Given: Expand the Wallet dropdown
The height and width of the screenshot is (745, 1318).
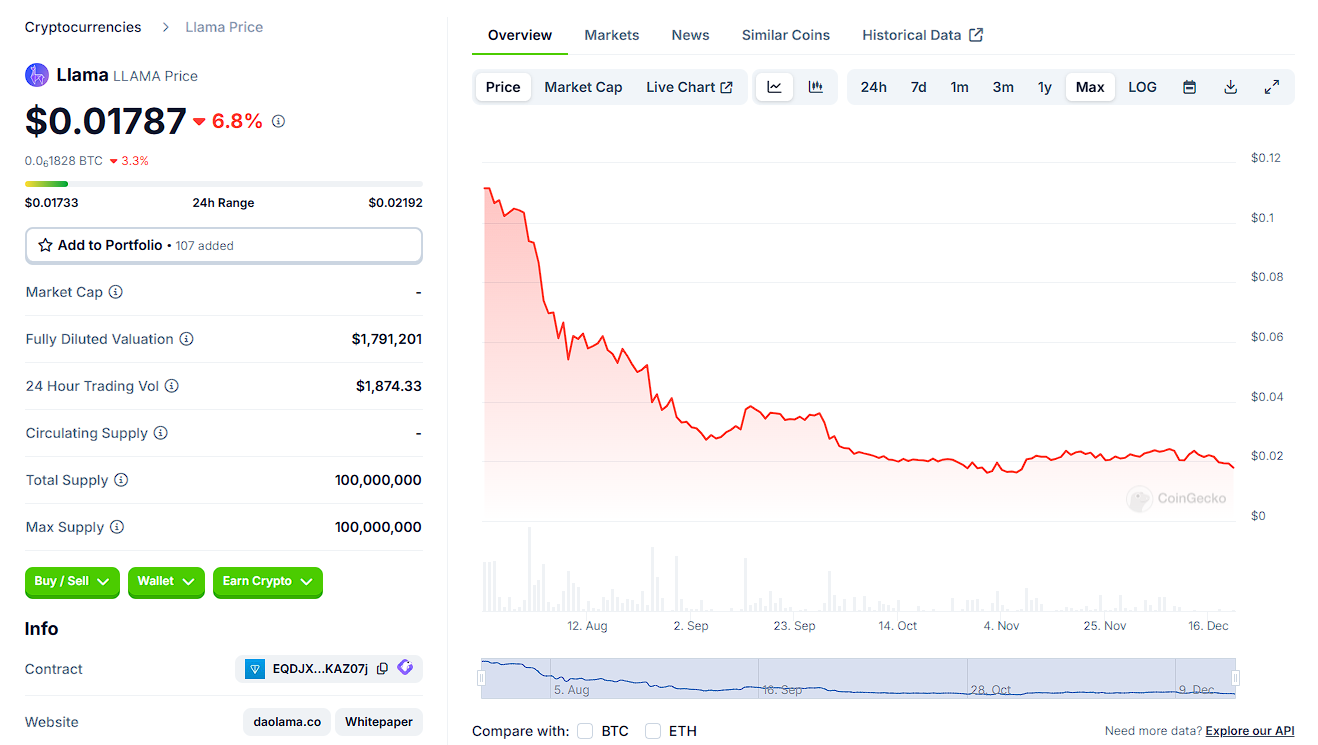Looking at the screenshot, I should 166,582.
